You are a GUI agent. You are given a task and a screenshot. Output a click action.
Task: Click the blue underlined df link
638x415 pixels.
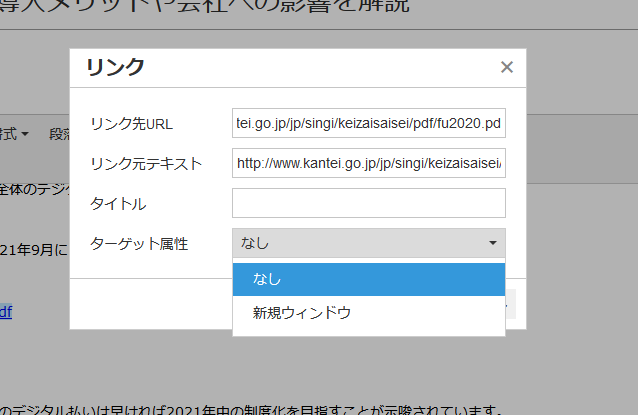(6, 311)
